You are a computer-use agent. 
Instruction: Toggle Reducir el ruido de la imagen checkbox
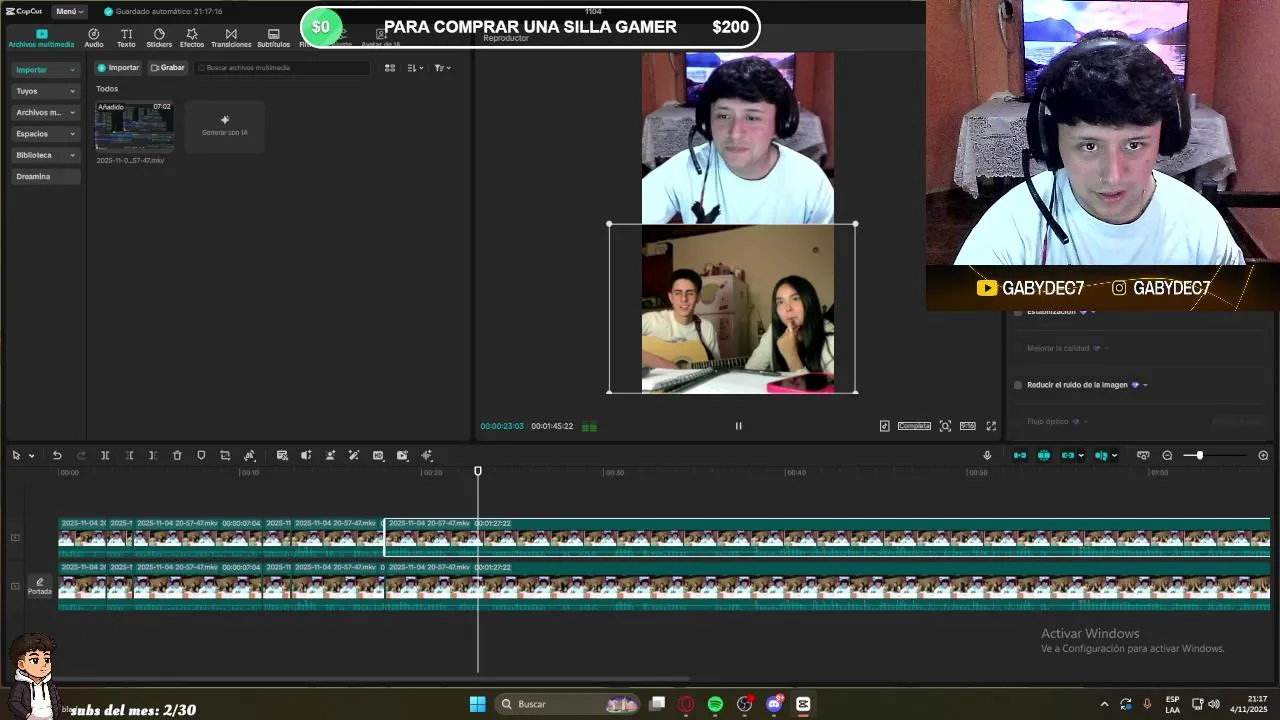tap(1018, 385)
